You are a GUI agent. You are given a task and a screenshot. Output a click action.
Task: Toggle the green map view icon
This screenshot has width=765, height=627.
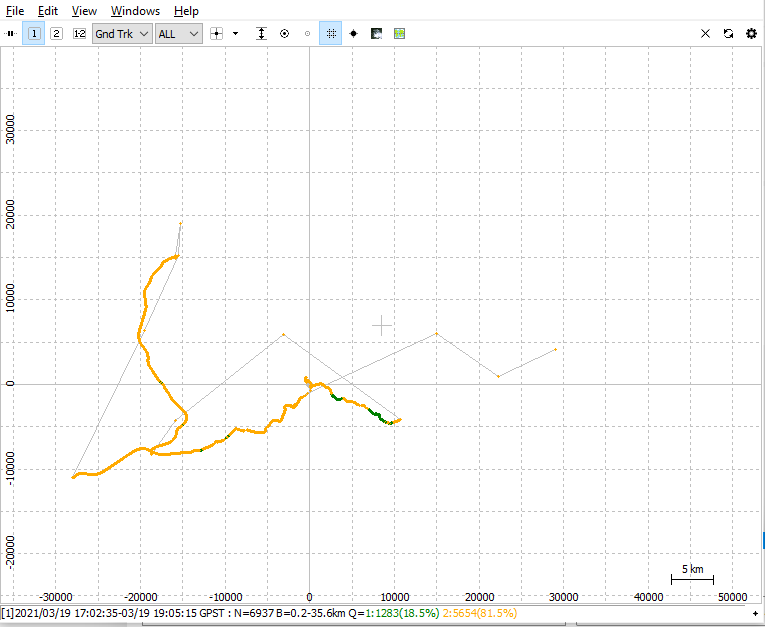(x=400, y=34)
